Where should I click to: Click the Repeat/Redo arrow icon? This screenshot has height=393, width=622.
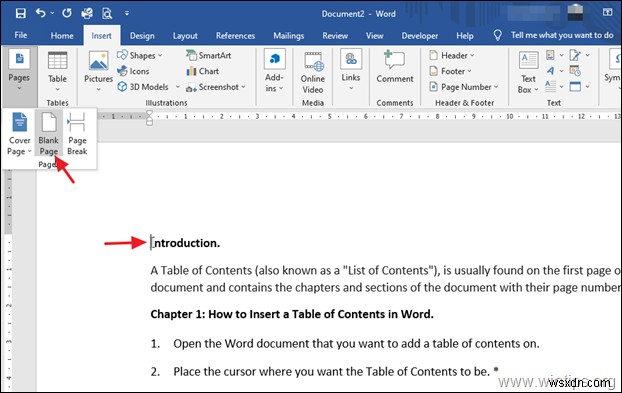pos(67,13)
